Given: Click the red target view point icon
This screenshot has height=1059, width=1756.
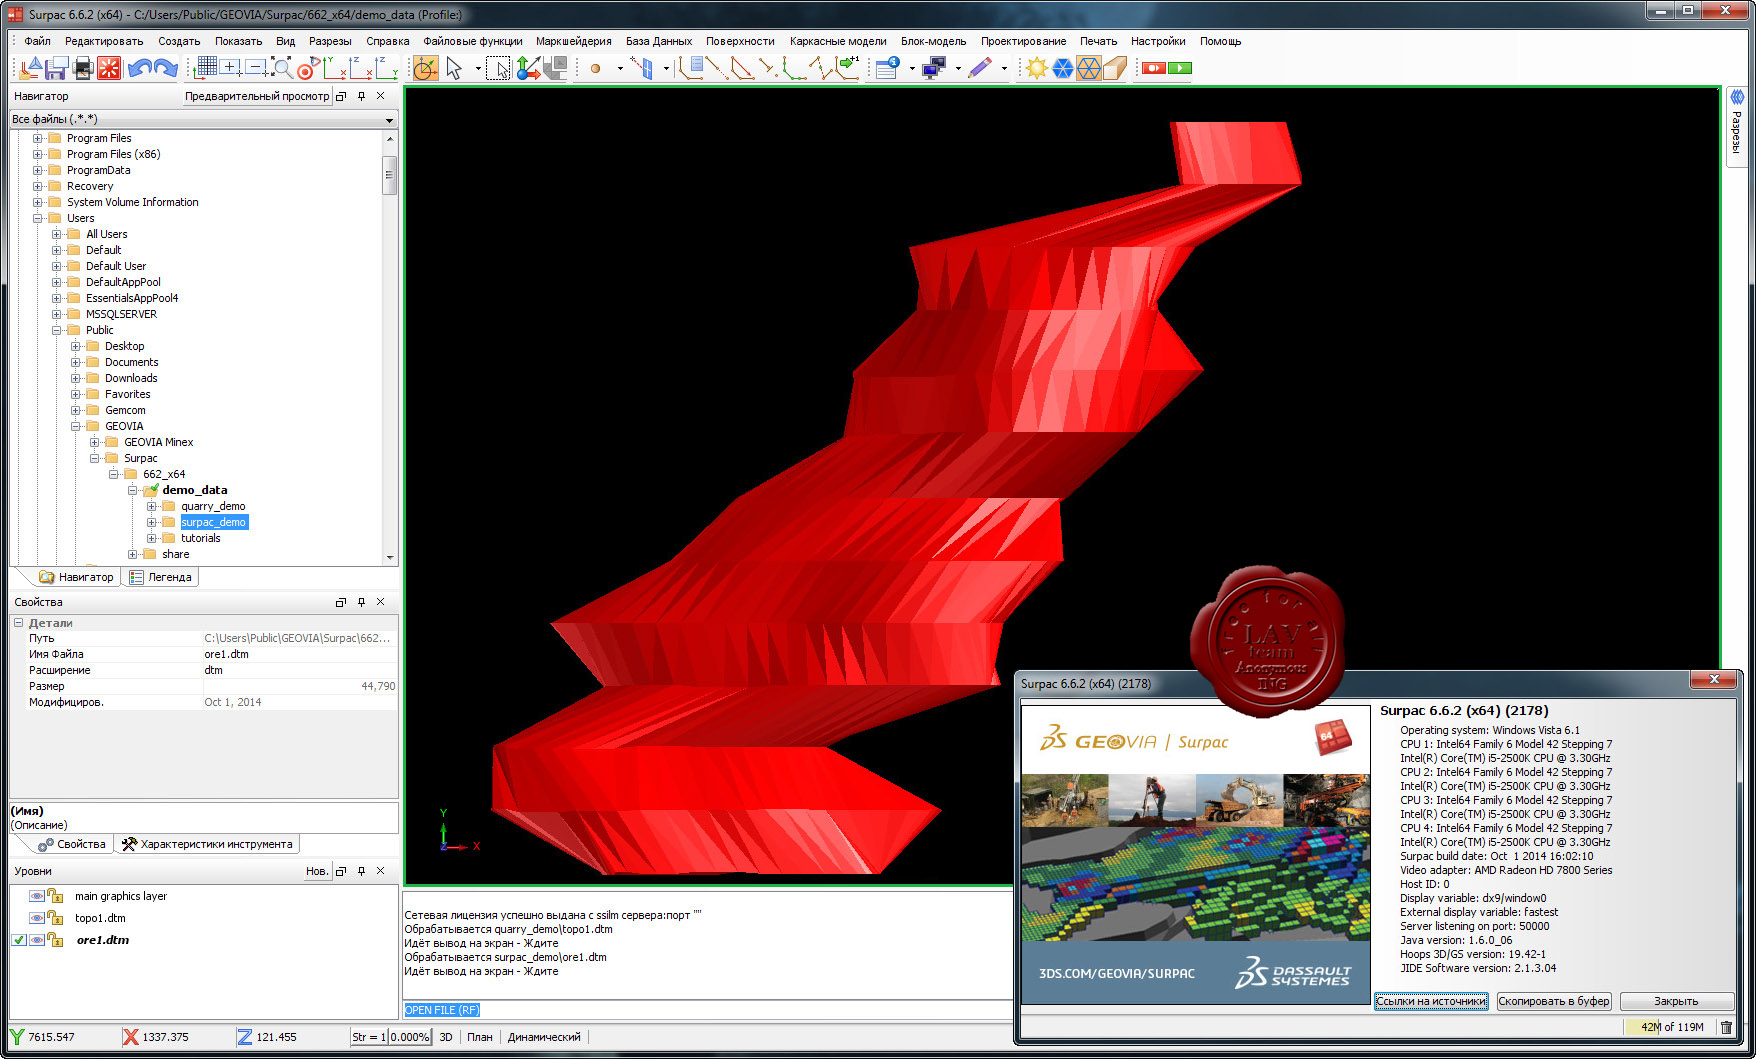Looking at the screenshot, I should tap(308, 68).
